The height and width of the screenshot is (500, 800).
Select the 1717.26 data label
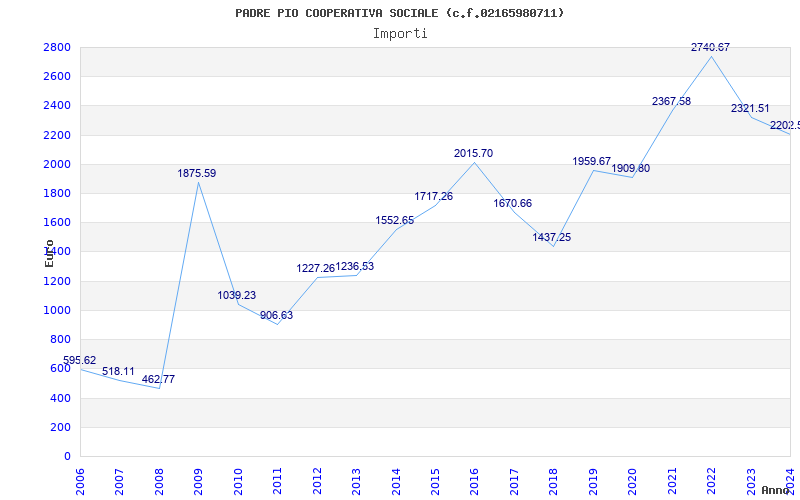(434, 196)
